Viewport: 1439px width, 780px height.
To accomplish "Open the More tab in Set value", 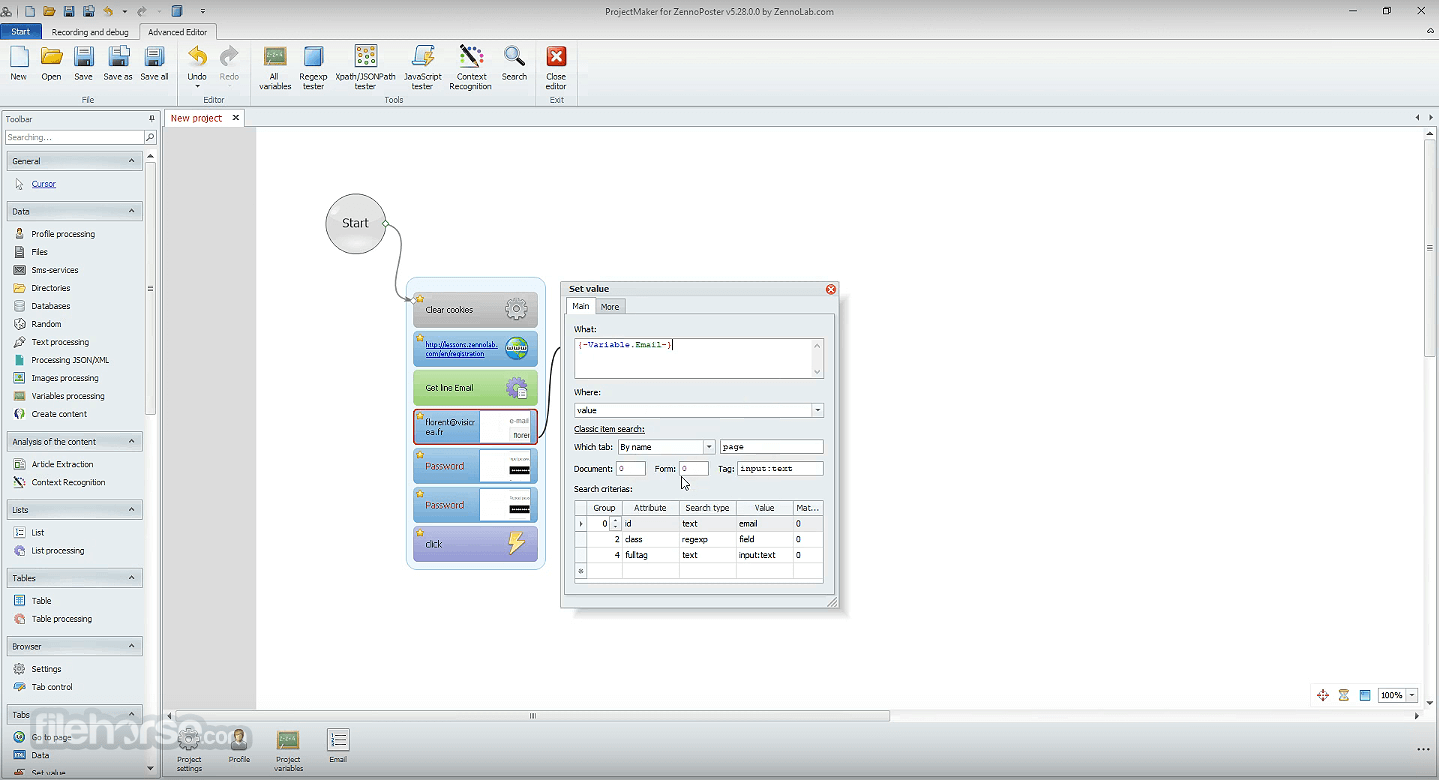I will click(610, 307).
